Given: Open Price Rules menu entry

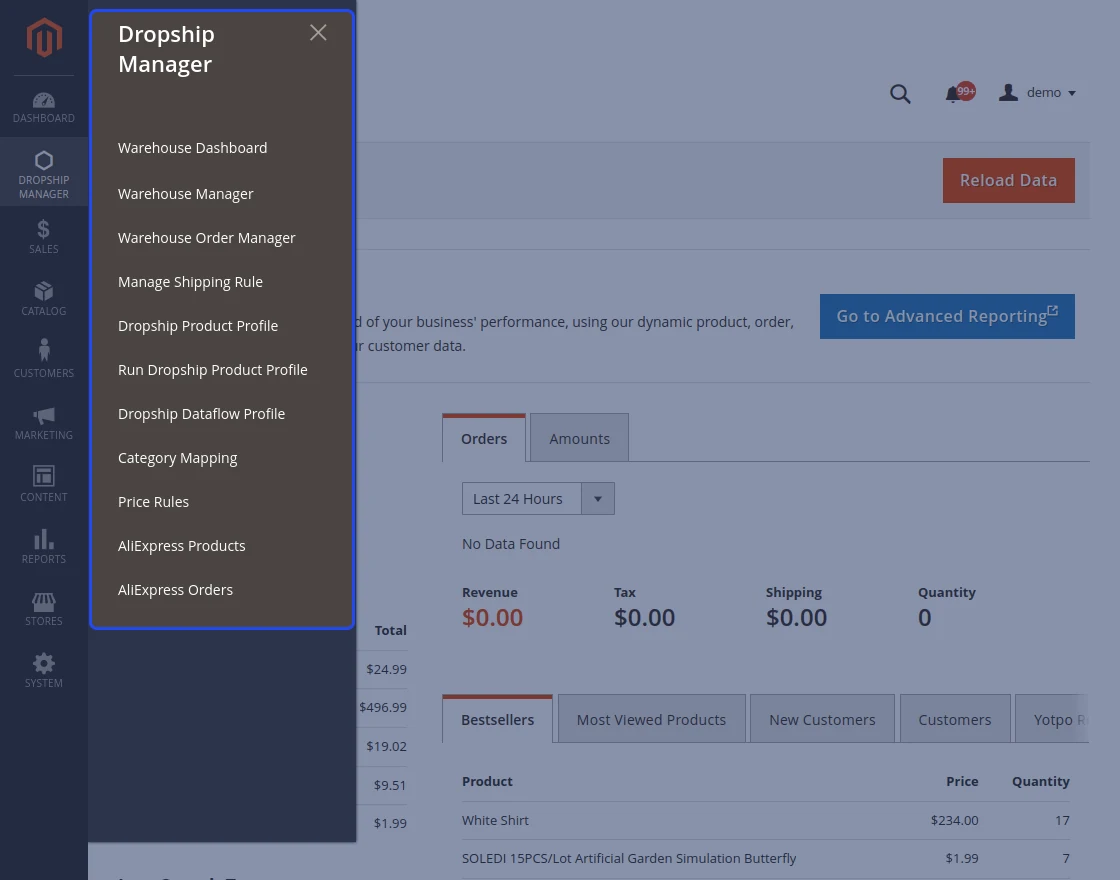Looking at the screenshot, I should coord(154,502).
